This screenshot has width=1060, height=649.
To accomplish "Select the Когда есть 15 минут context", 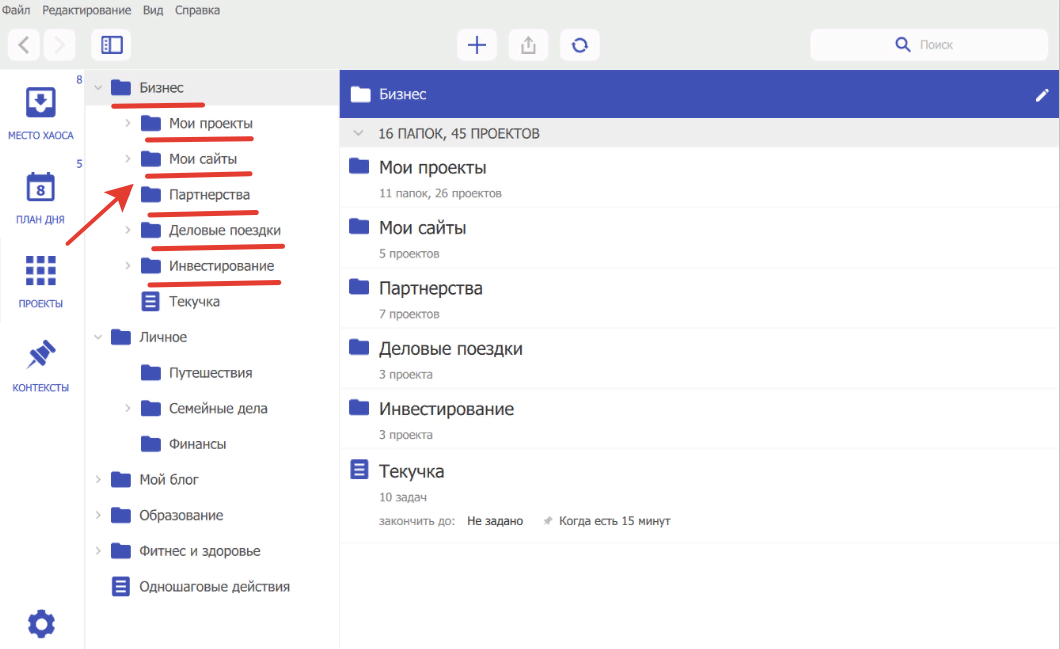I will coord(614,521).
